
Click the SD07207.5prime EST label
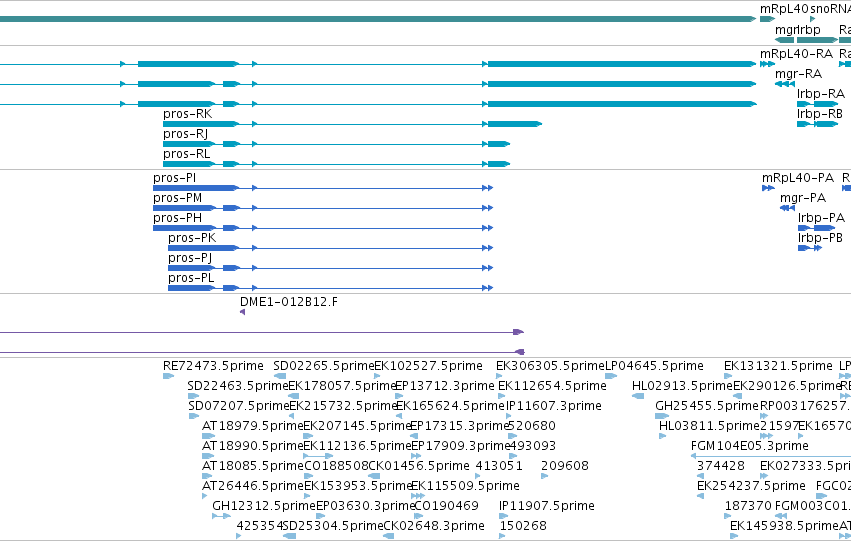(239, 406)
